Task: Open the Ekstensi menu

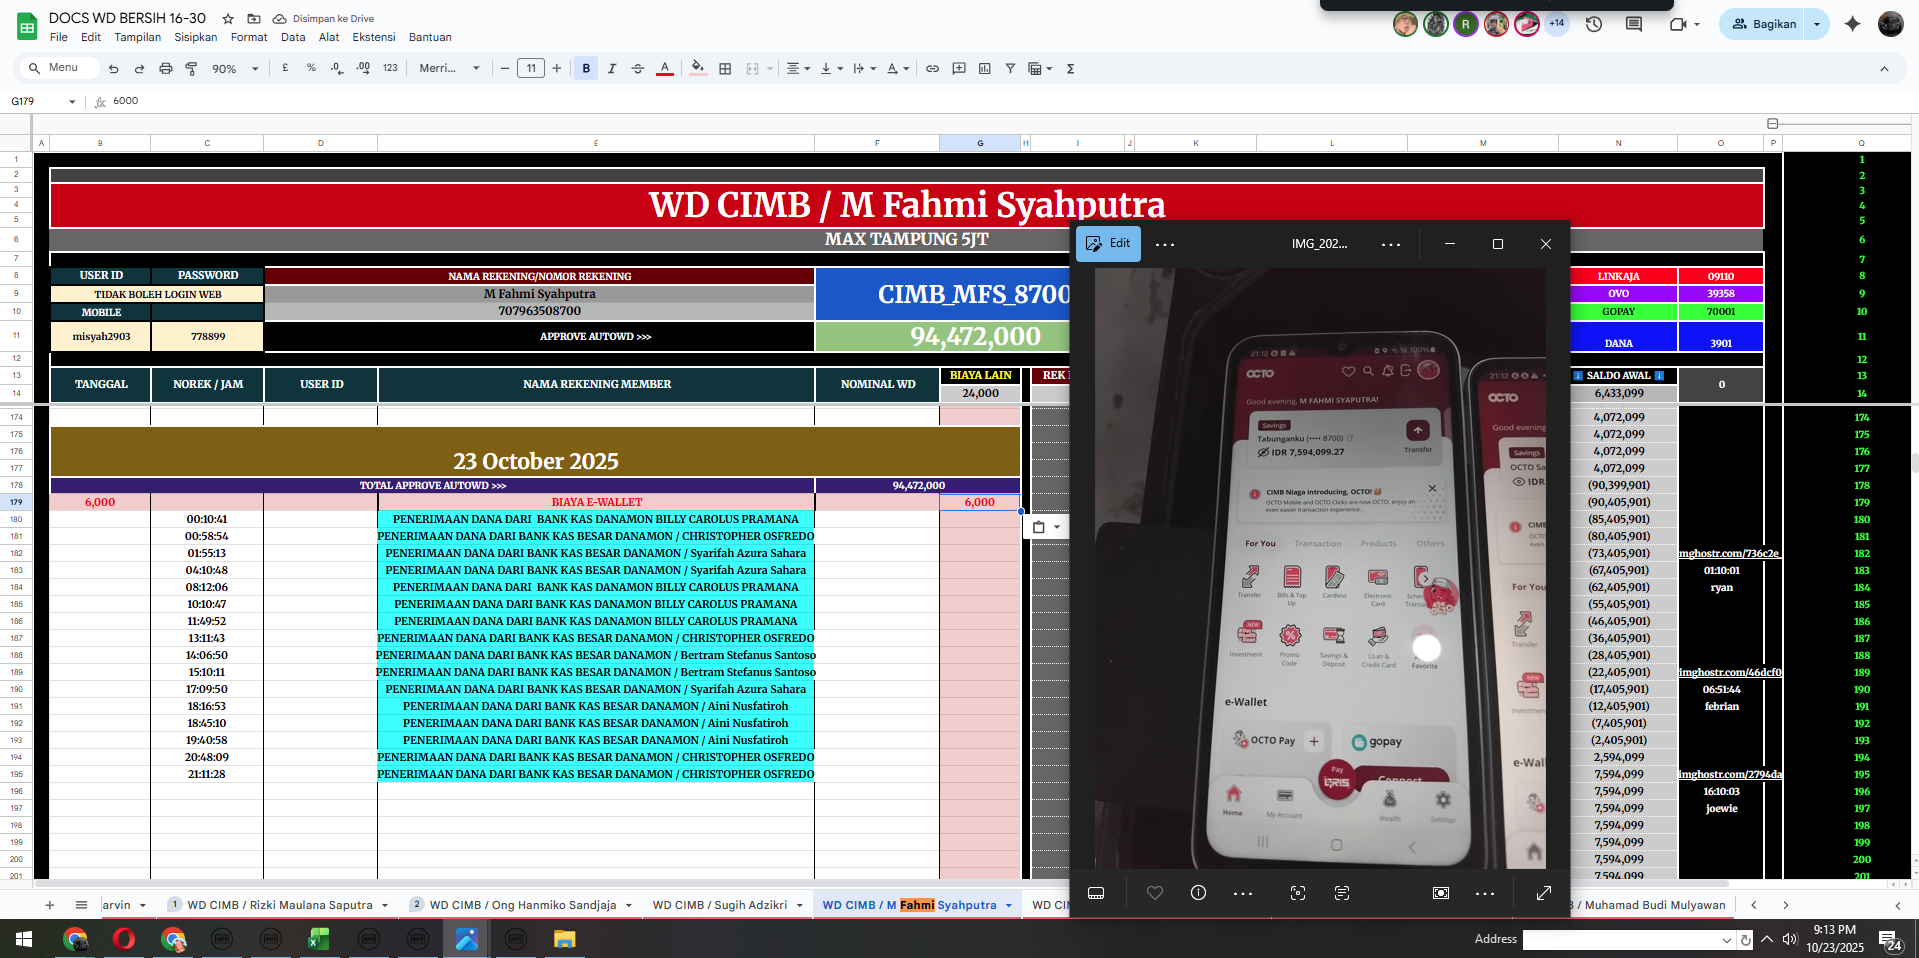Action: [x=374, y=37]
